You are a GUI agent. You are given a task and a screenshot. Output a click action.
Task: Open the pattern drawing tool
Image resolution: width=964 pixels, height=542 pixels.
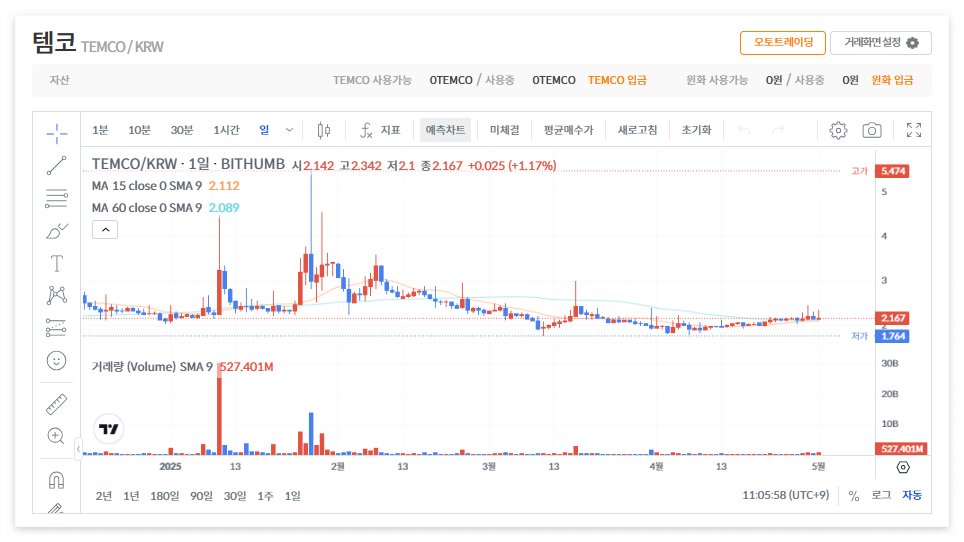pyautogui.click(x=57, y=296)
